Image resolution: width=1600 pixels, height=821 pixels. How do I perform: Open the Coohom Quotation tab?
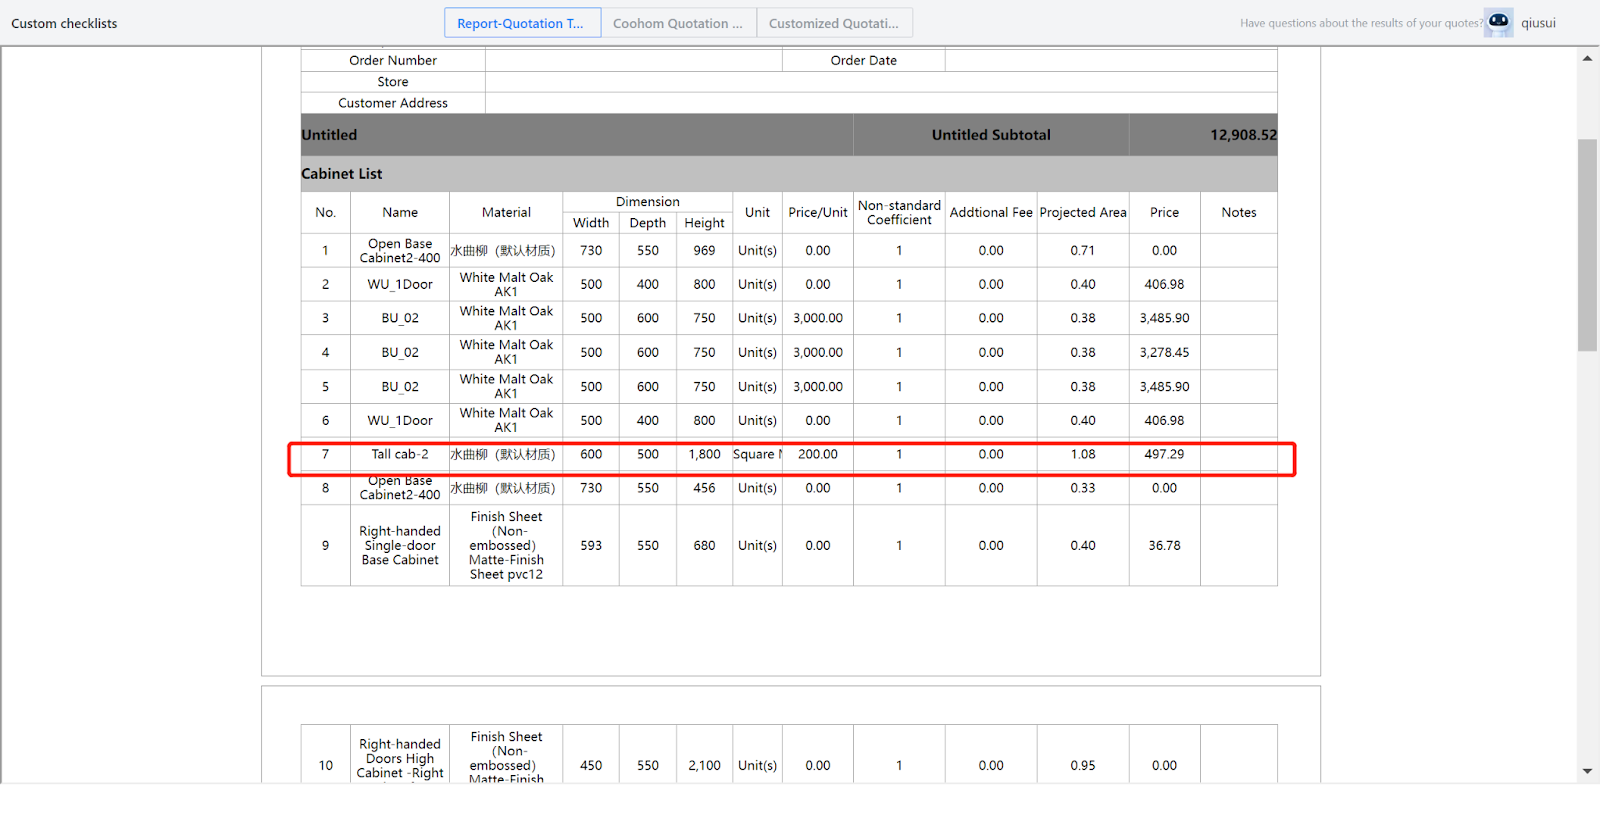click(678, 23)
